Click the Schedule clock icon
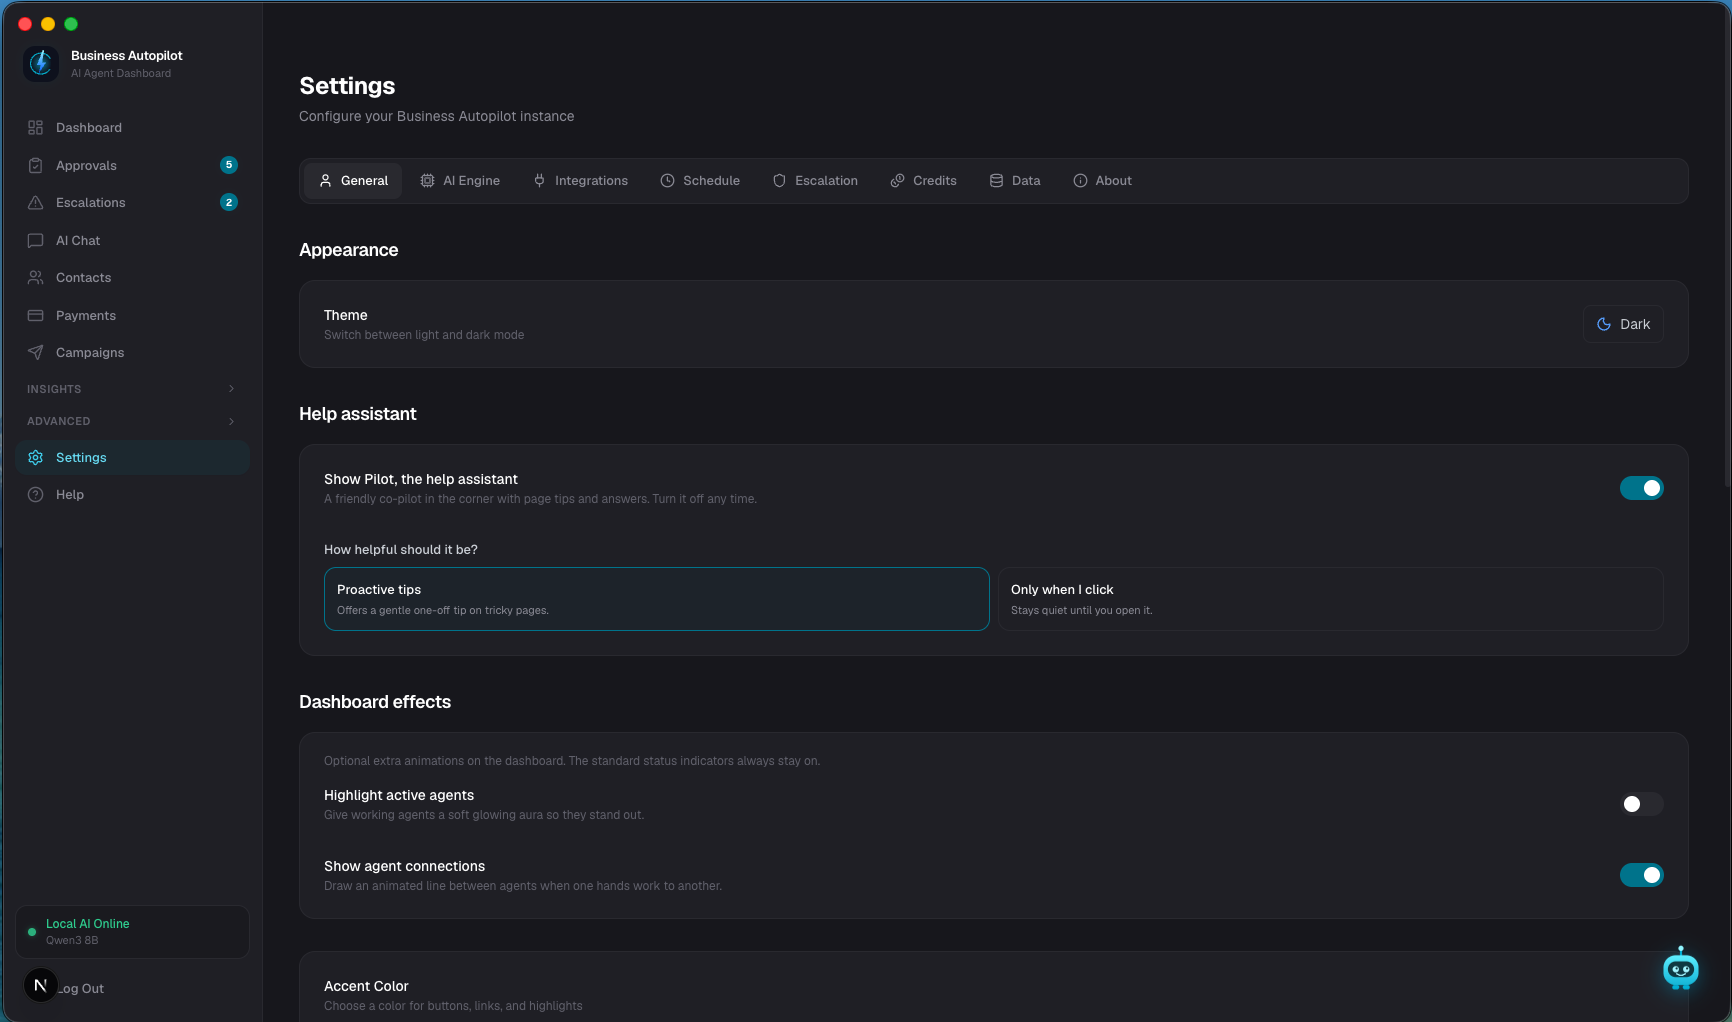This screenshot has width=1732, height=1022. pos(667,181)
